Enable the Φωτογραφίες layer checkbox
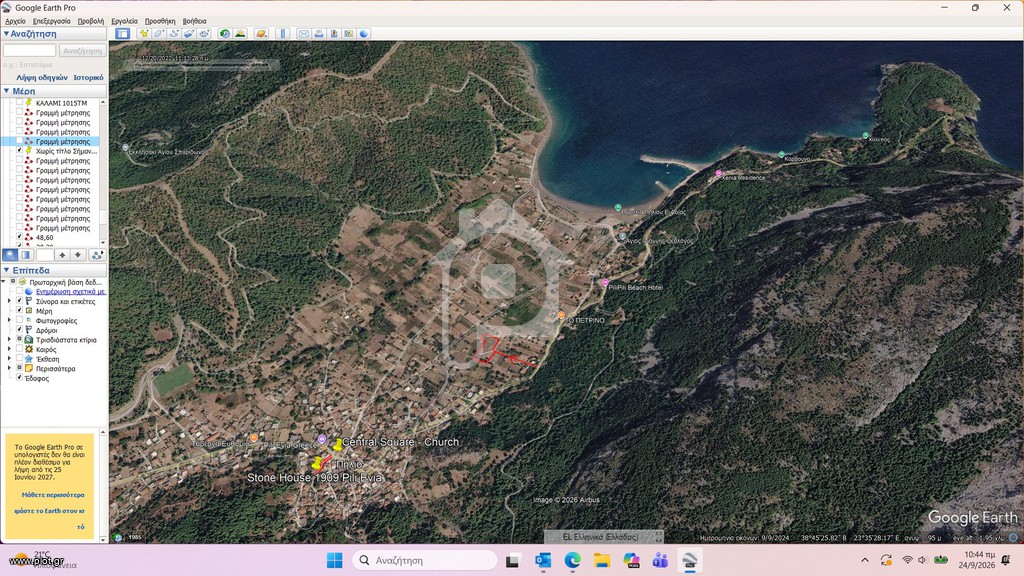This screenshot has height=576, width=1024. [20, 321]
